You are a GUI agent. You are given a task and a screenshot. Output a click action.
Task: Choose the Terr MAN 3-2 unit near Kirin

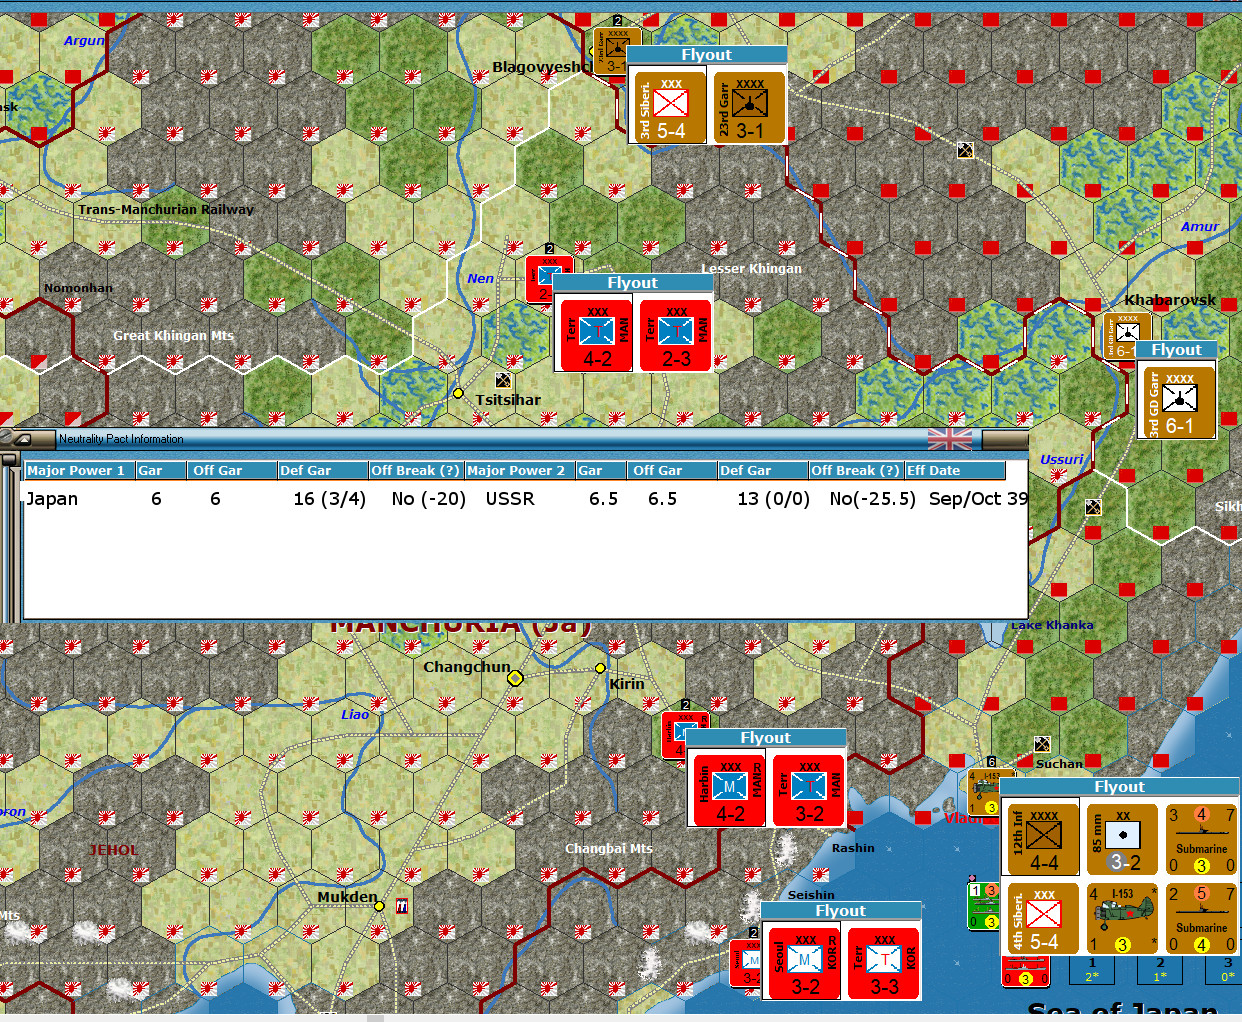click(808, 790)
